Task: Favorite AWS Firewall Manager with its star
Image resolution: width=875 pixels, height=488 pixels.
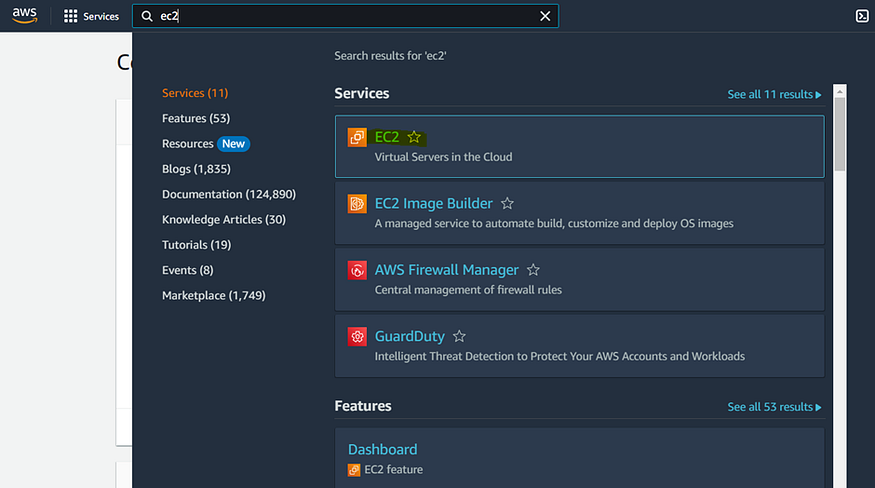Action: pyautogui.click(x=533, y=270)
